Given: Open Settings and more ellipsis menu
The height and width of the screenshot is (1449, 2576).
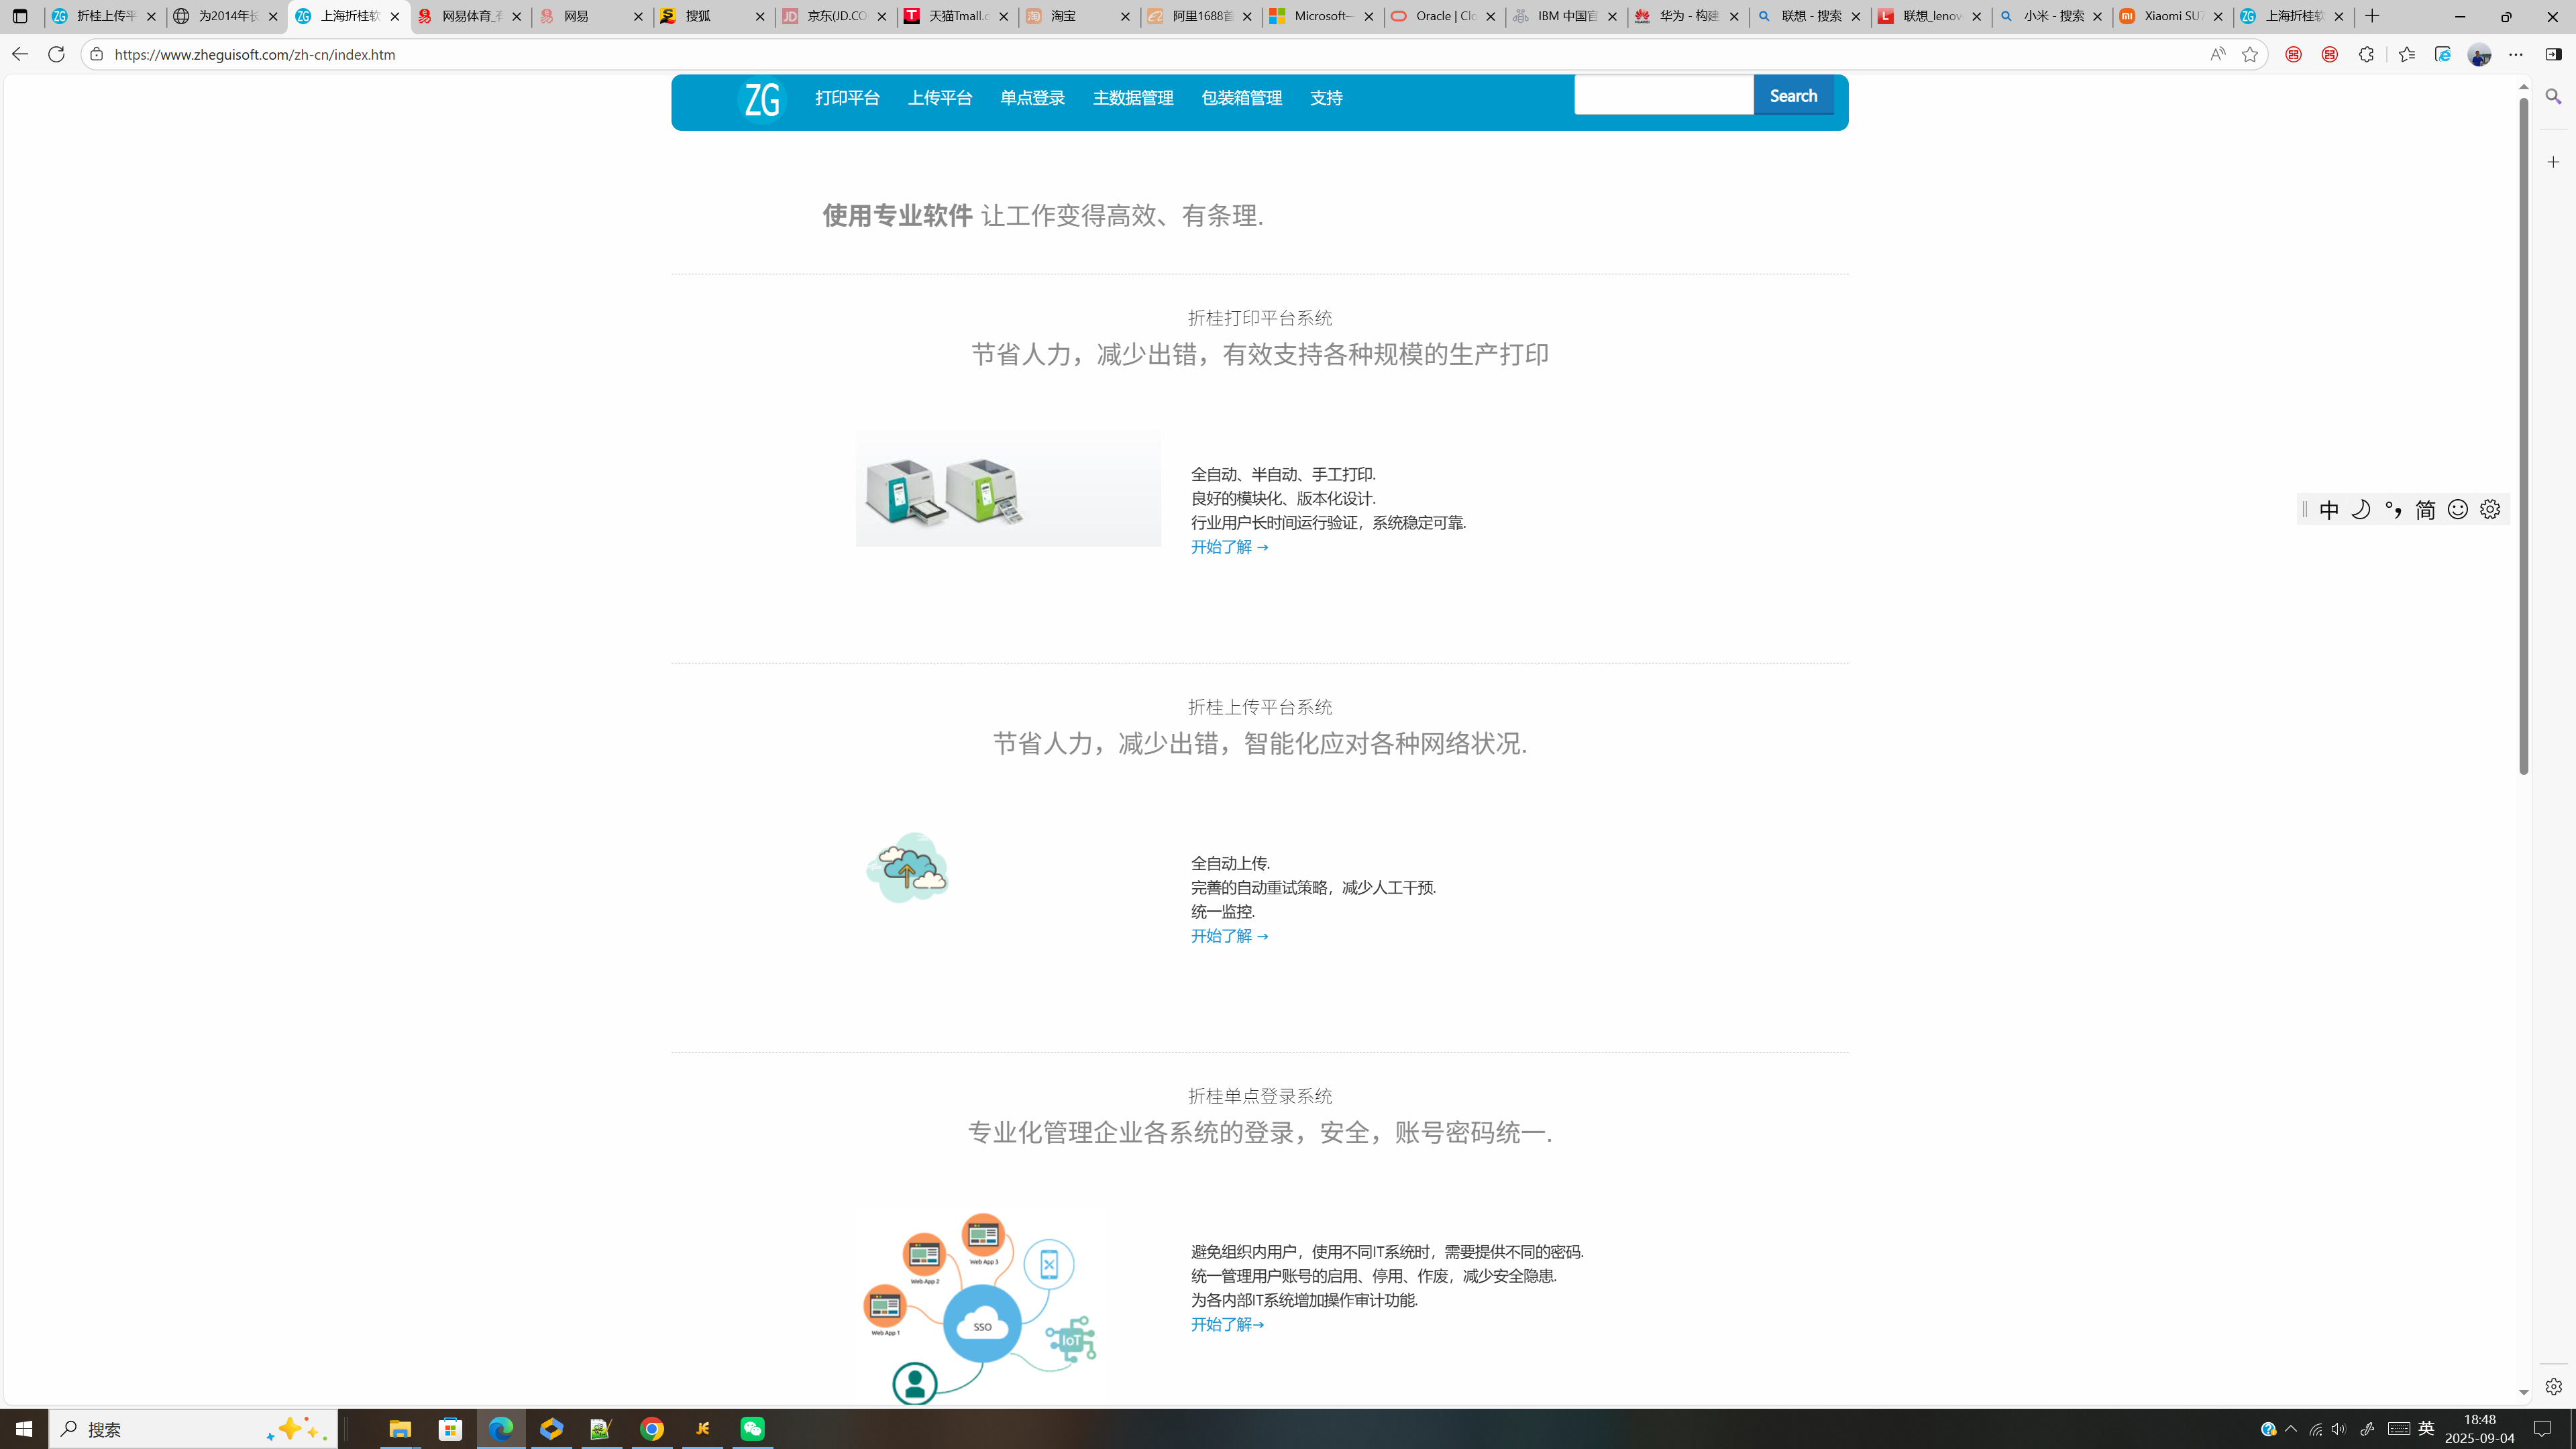Looking at the screenshot, I should click(x=2516, y=54).
